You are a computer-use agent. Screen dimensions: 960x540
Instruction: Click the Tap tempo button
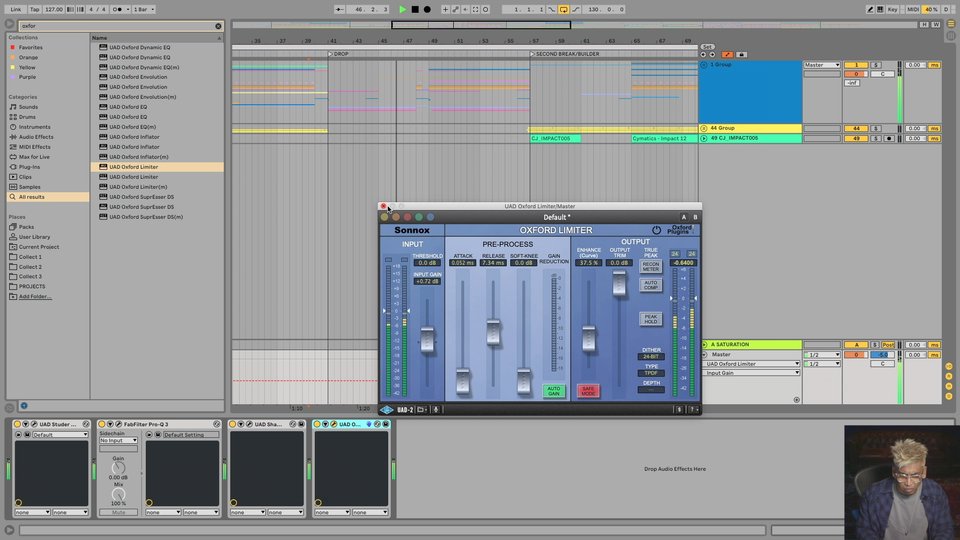click(x=34, y=9)
